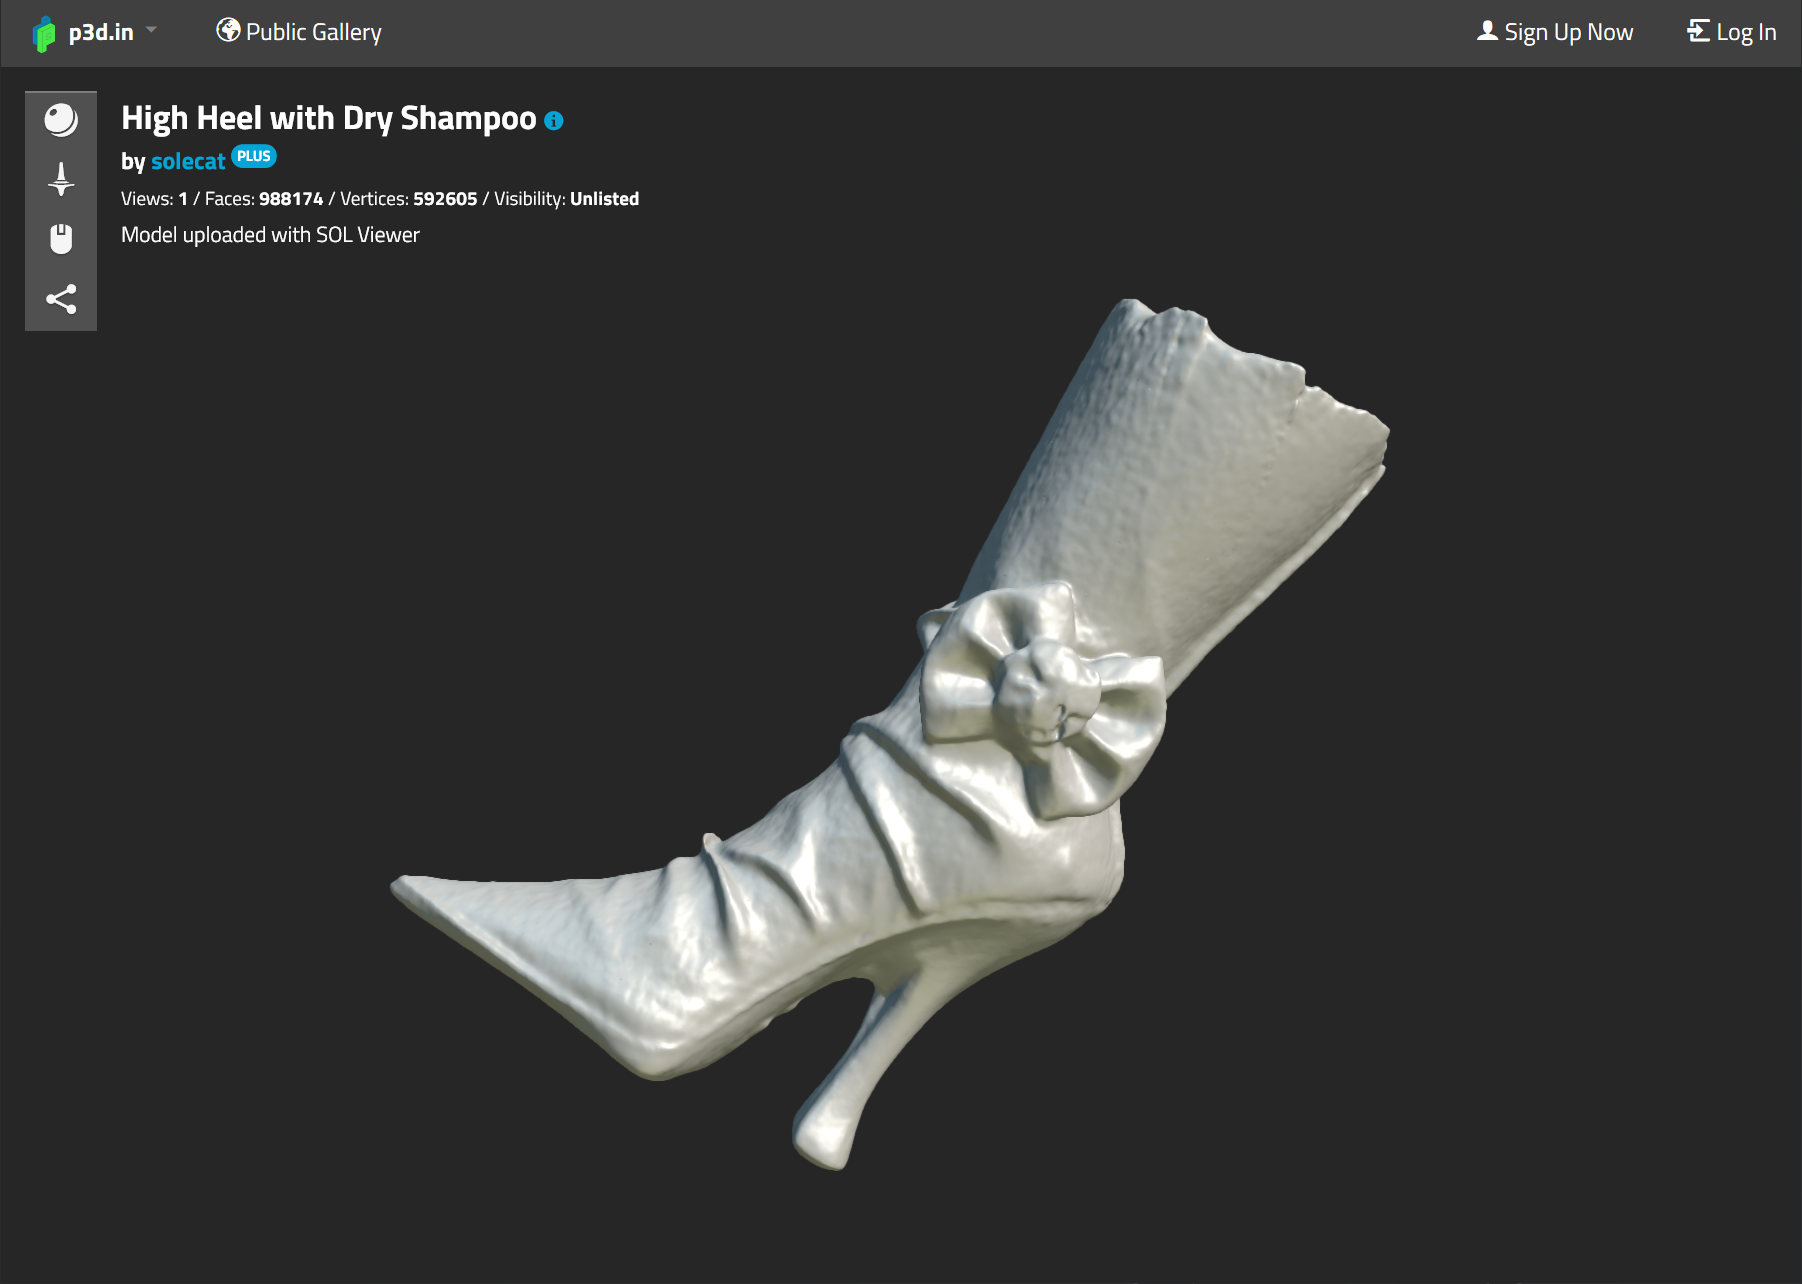Open the Public Gallery menu item
Viewport: 1802px width, 1284px height.
point(313,32)
